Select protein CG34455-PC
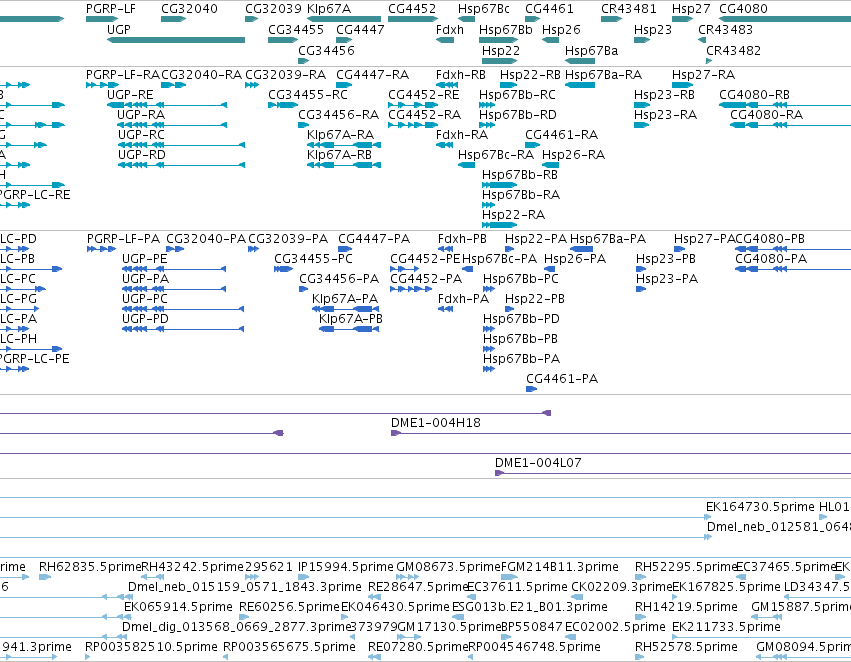 [x=313, y=259]
